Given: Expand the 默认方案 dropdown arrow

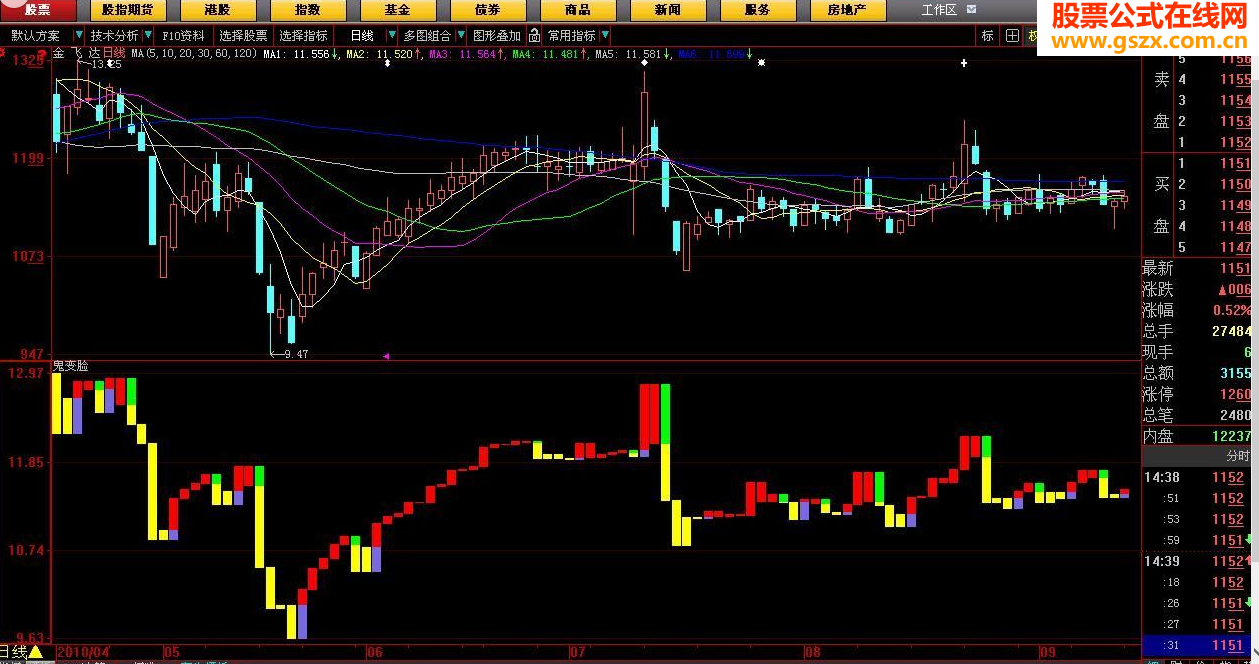Looking at the screenshot, I should (78, 35).
